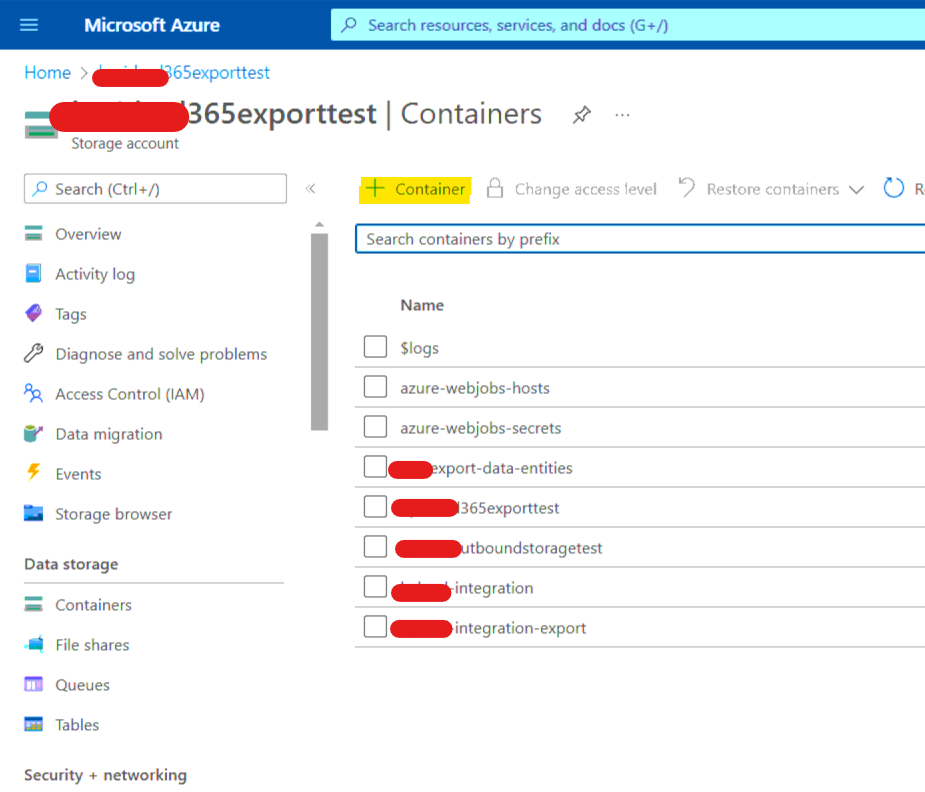Click the Tables icon

[x=34, y=724]
